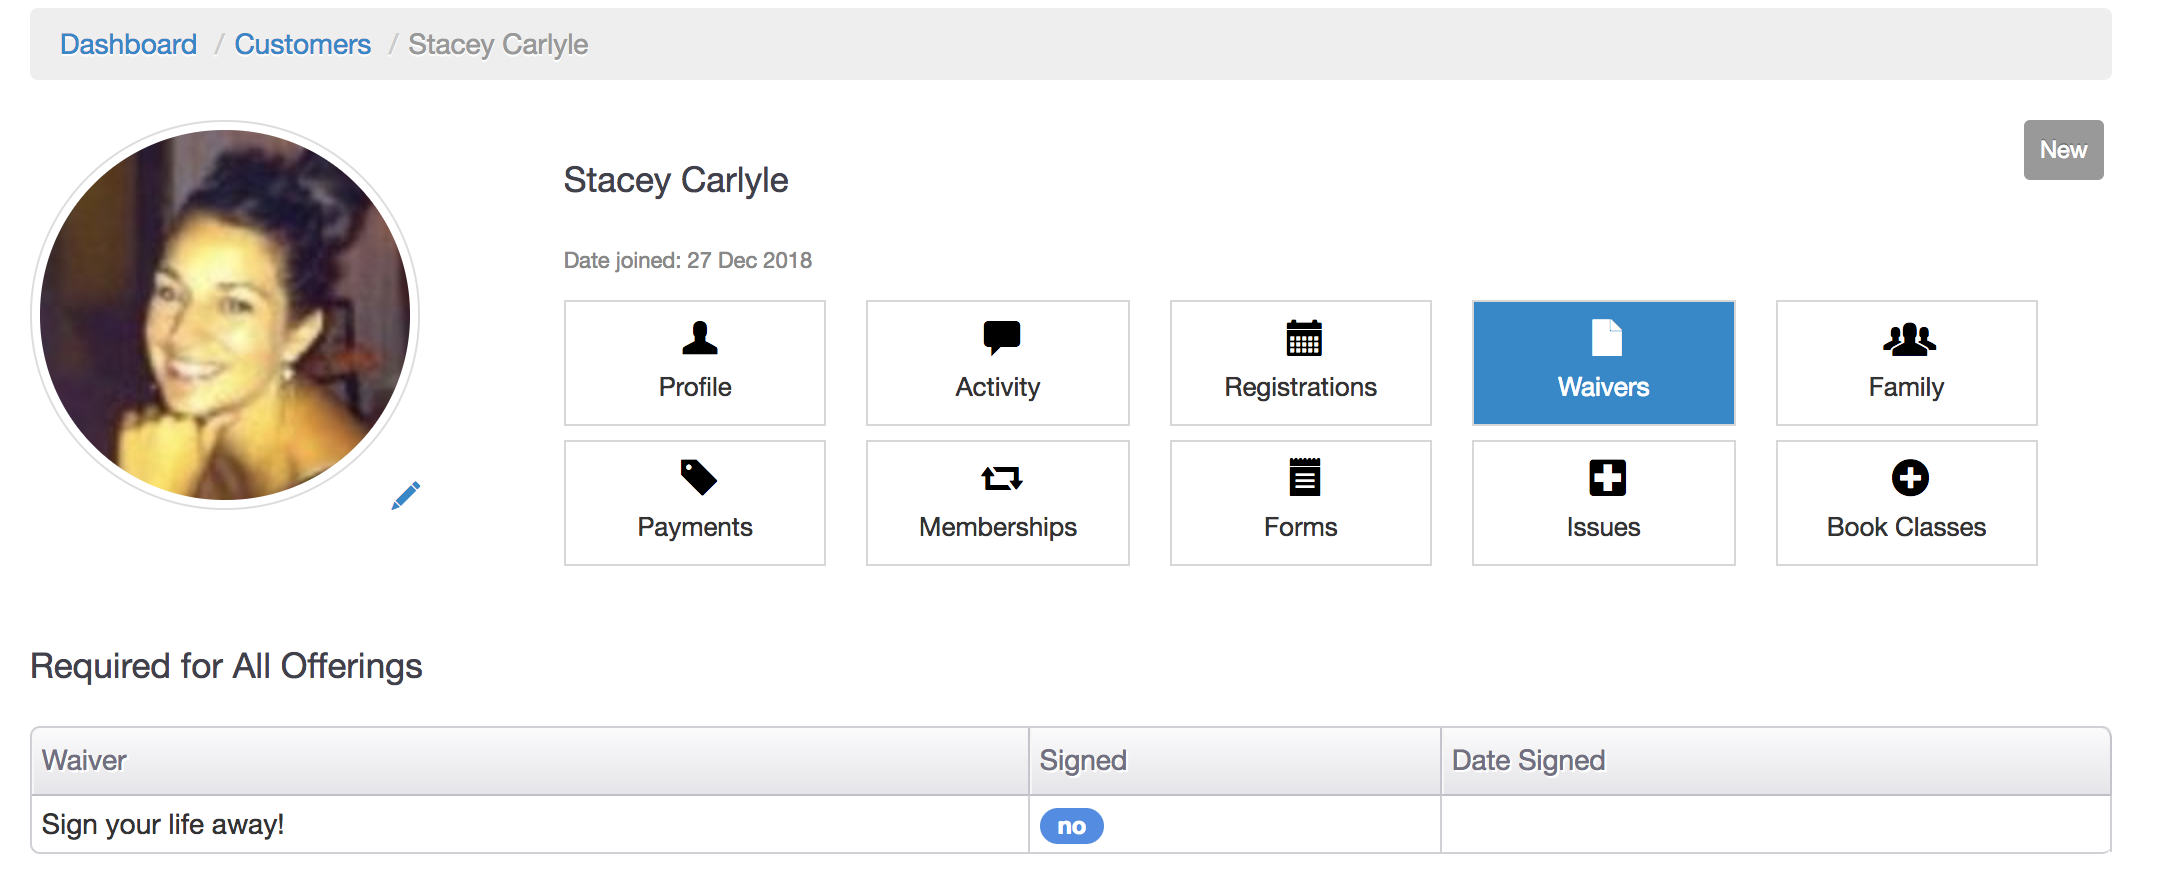
Task: Click the Family group icon
Action: 1908,340
